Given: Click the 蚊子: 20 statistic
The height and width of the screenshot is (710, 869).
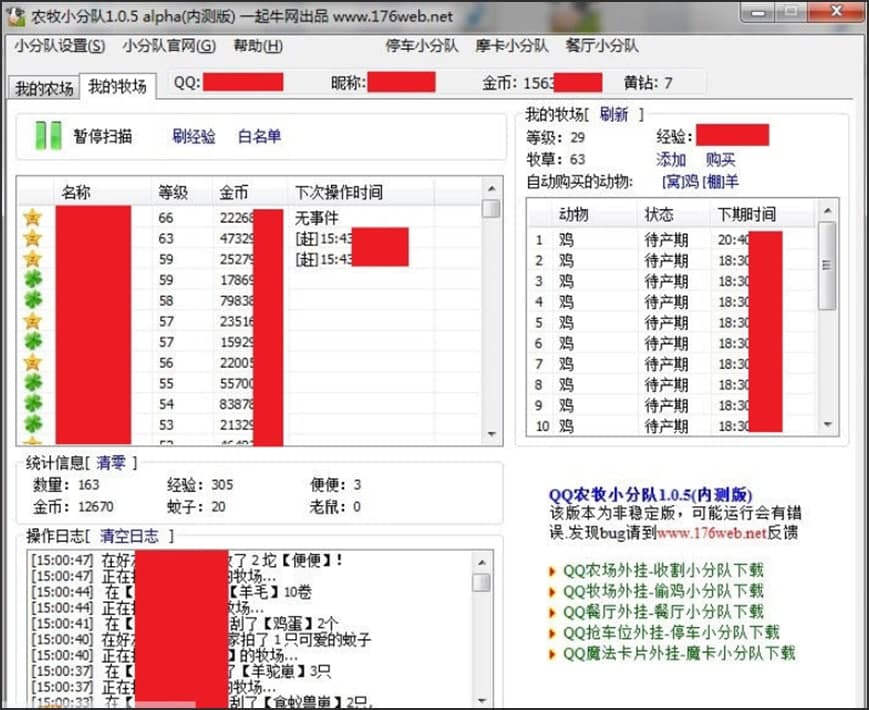Looking at the screenshot, I should pyautogui.click(x=197, y=507).
